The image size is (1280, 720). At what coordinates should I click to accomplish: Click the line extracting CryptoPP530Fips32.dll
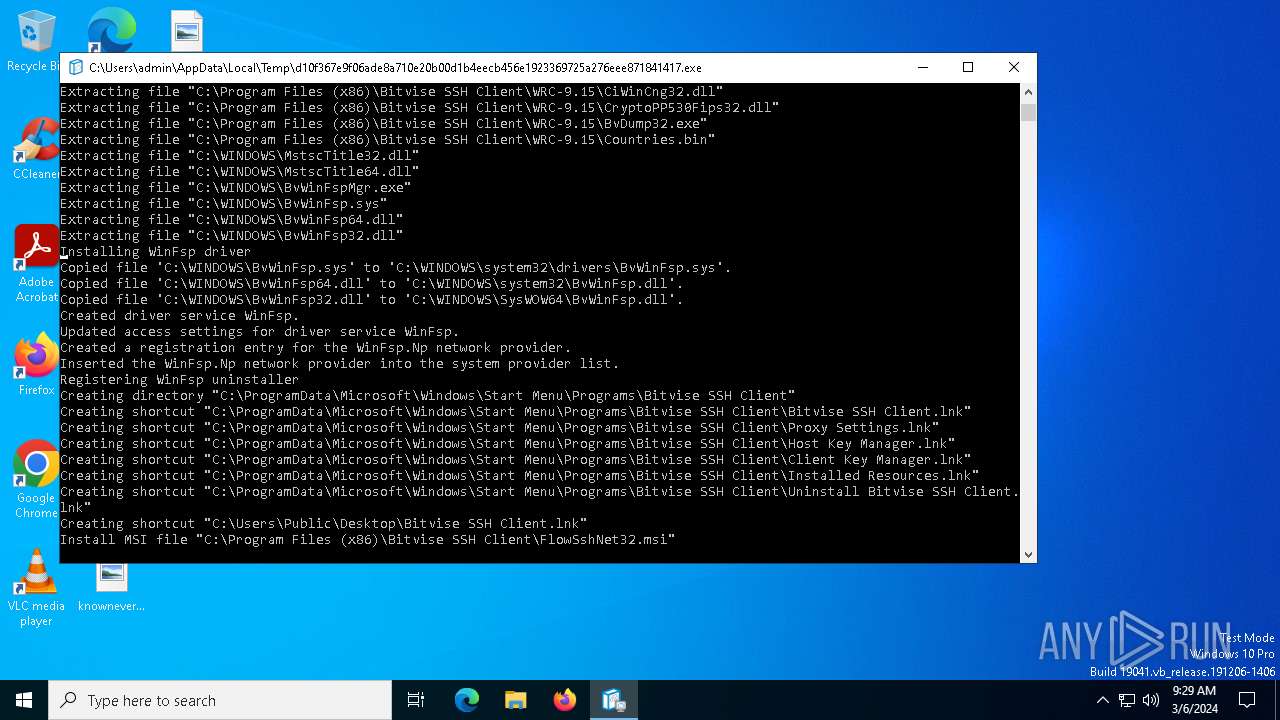[x=419, y=107]
